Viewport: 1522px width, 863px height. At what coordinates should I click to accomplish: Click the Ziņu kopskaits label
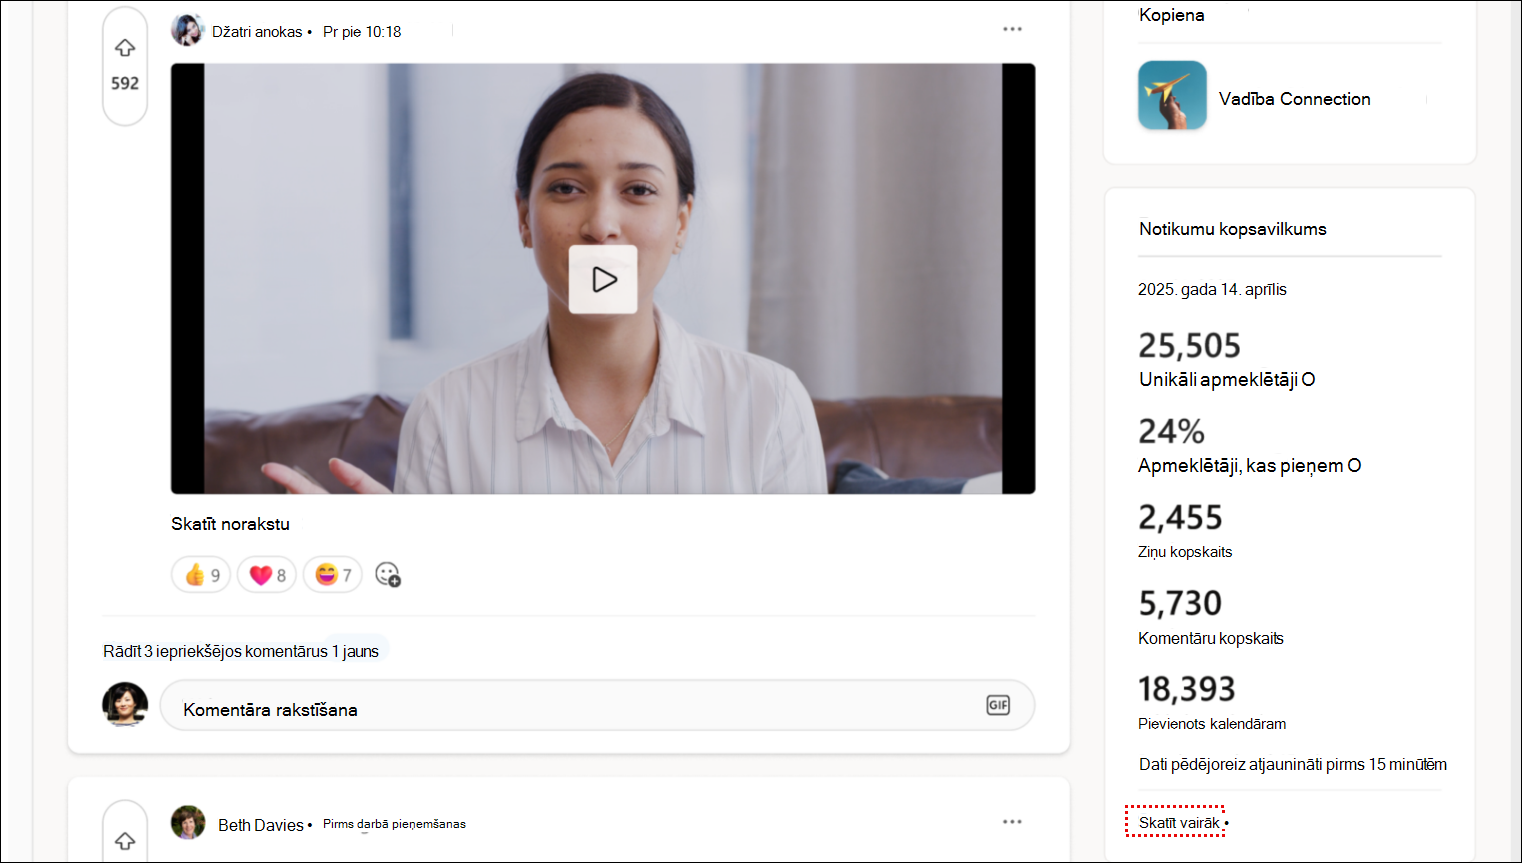tap(1185, 552)
